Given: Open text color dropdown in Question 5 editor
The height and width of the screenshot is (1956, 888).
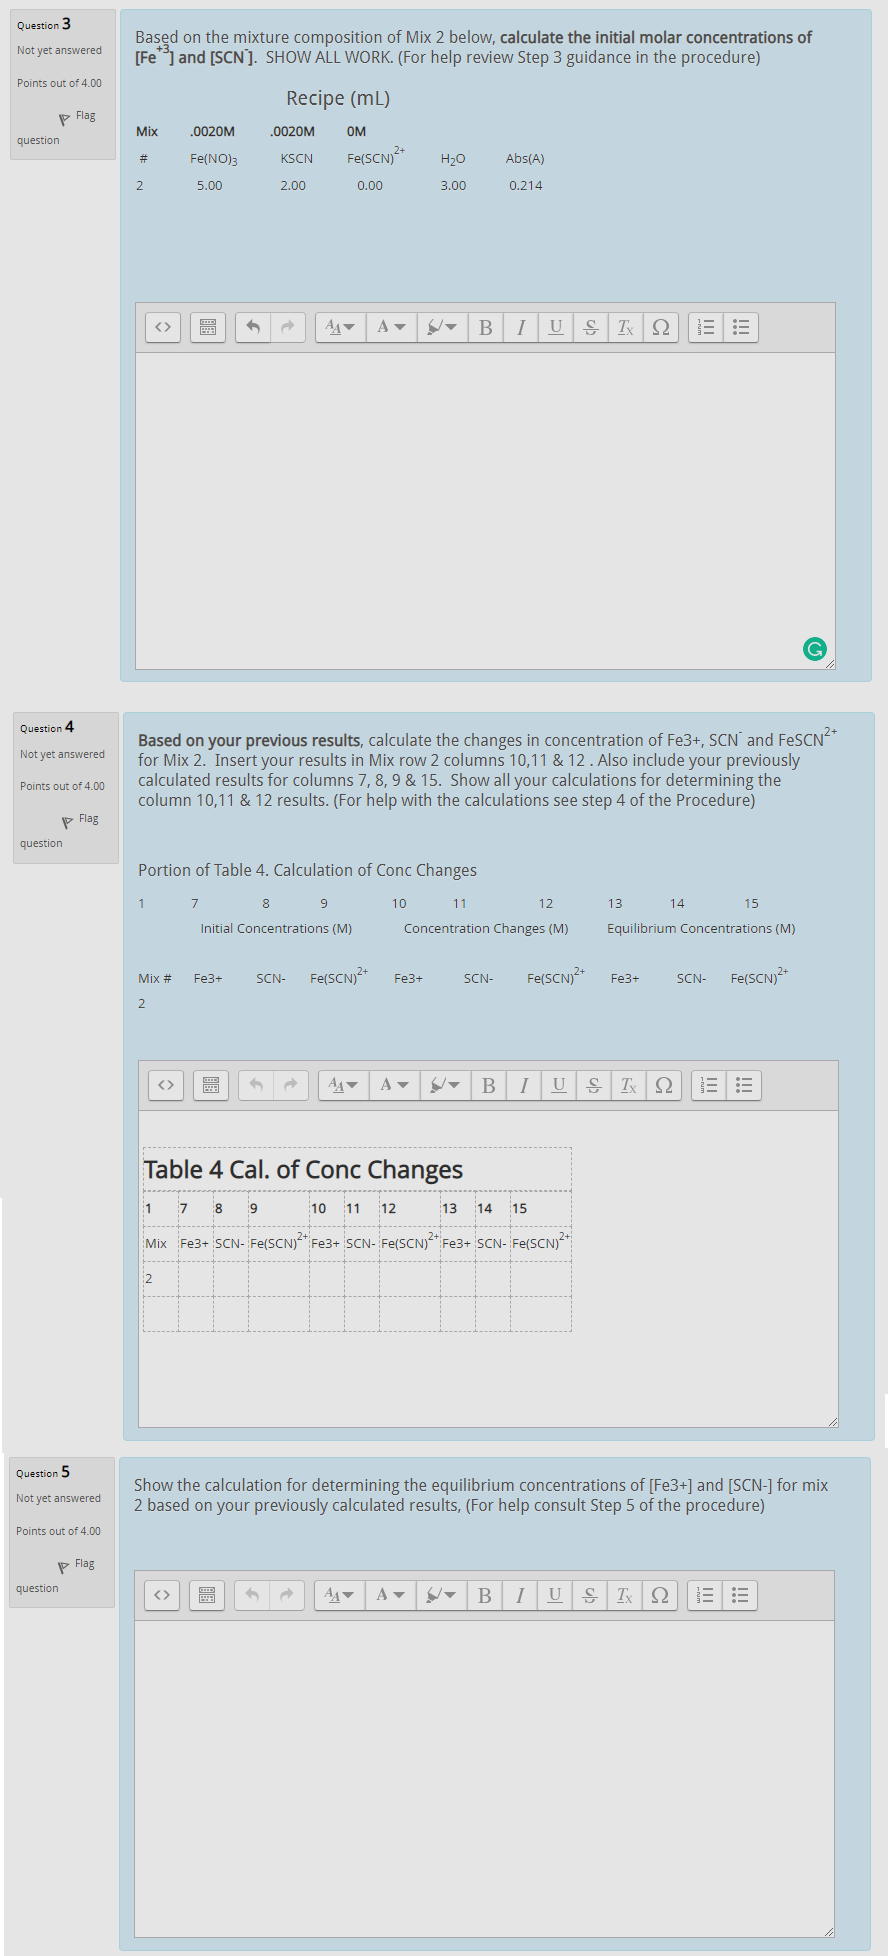Looking at the screenshot, I should click(391, 1595).
